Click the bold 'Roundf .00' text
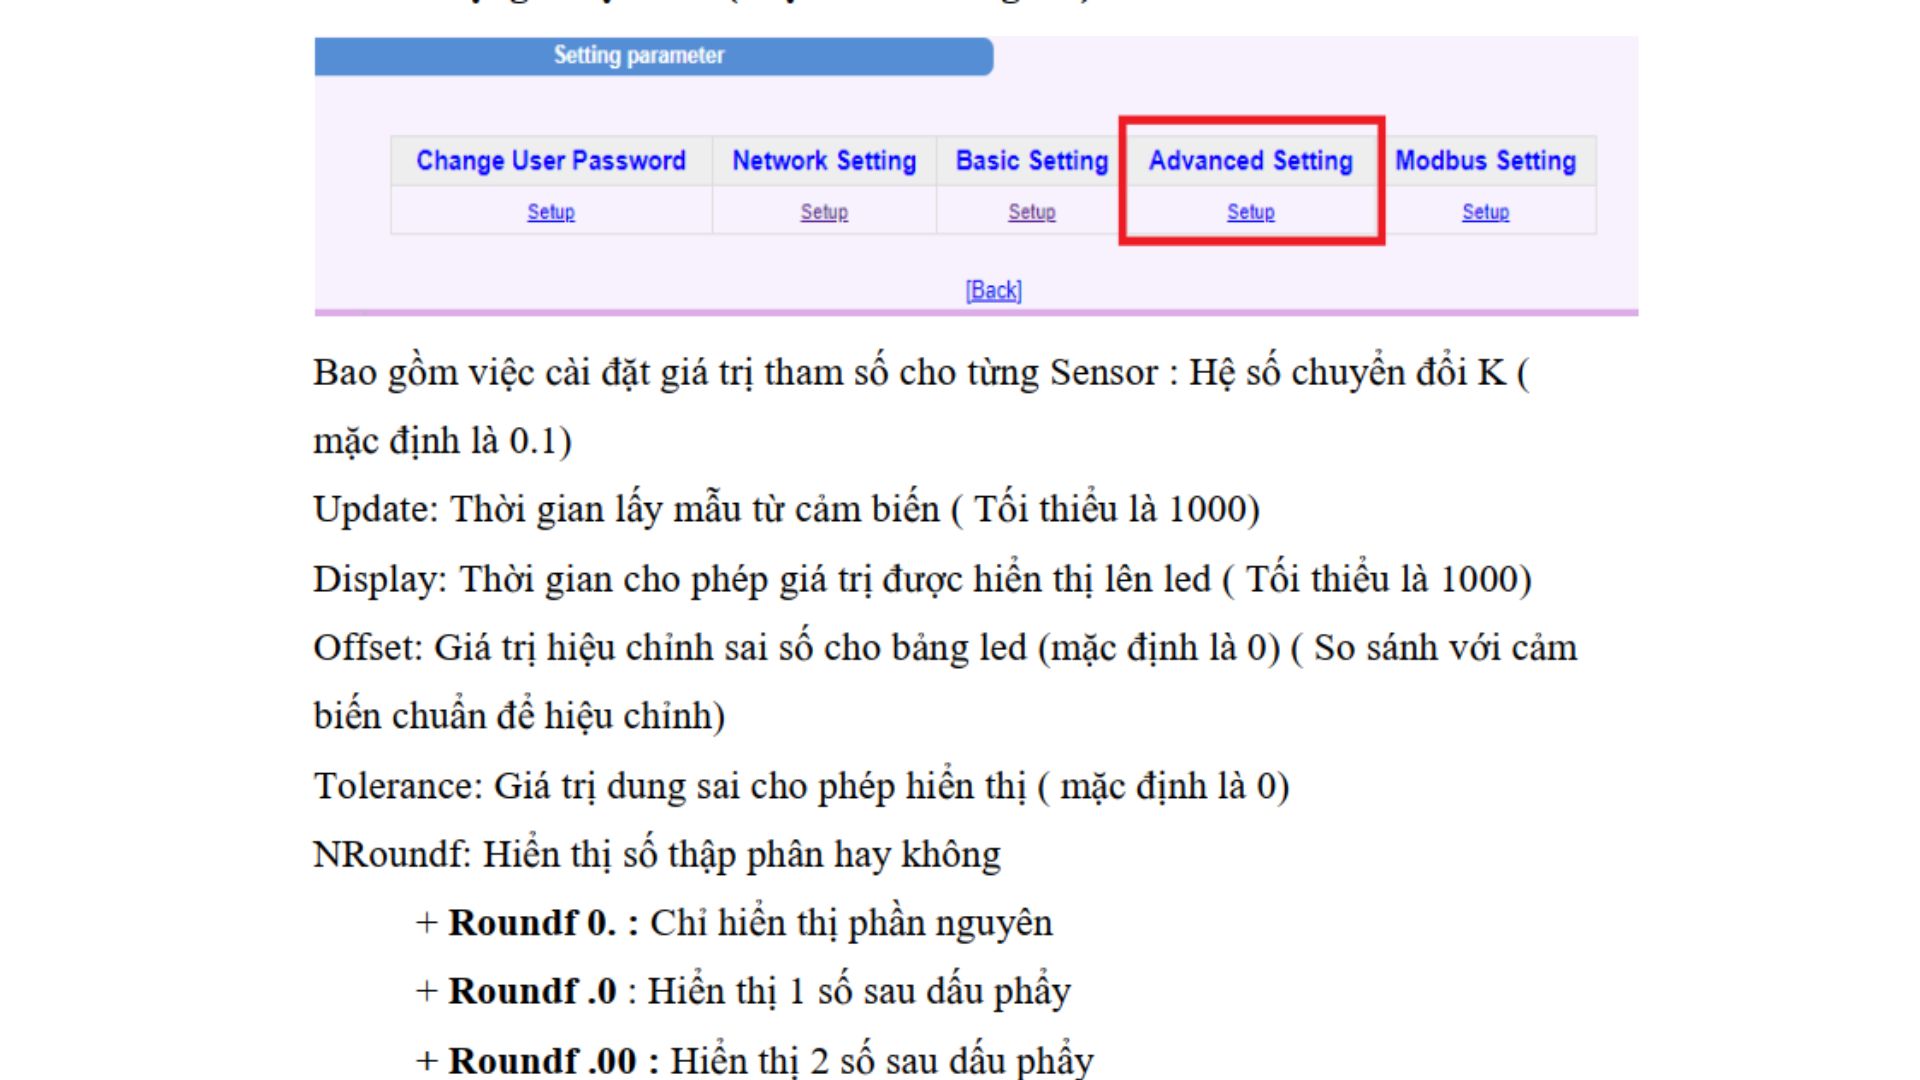 coord(542,1060)
